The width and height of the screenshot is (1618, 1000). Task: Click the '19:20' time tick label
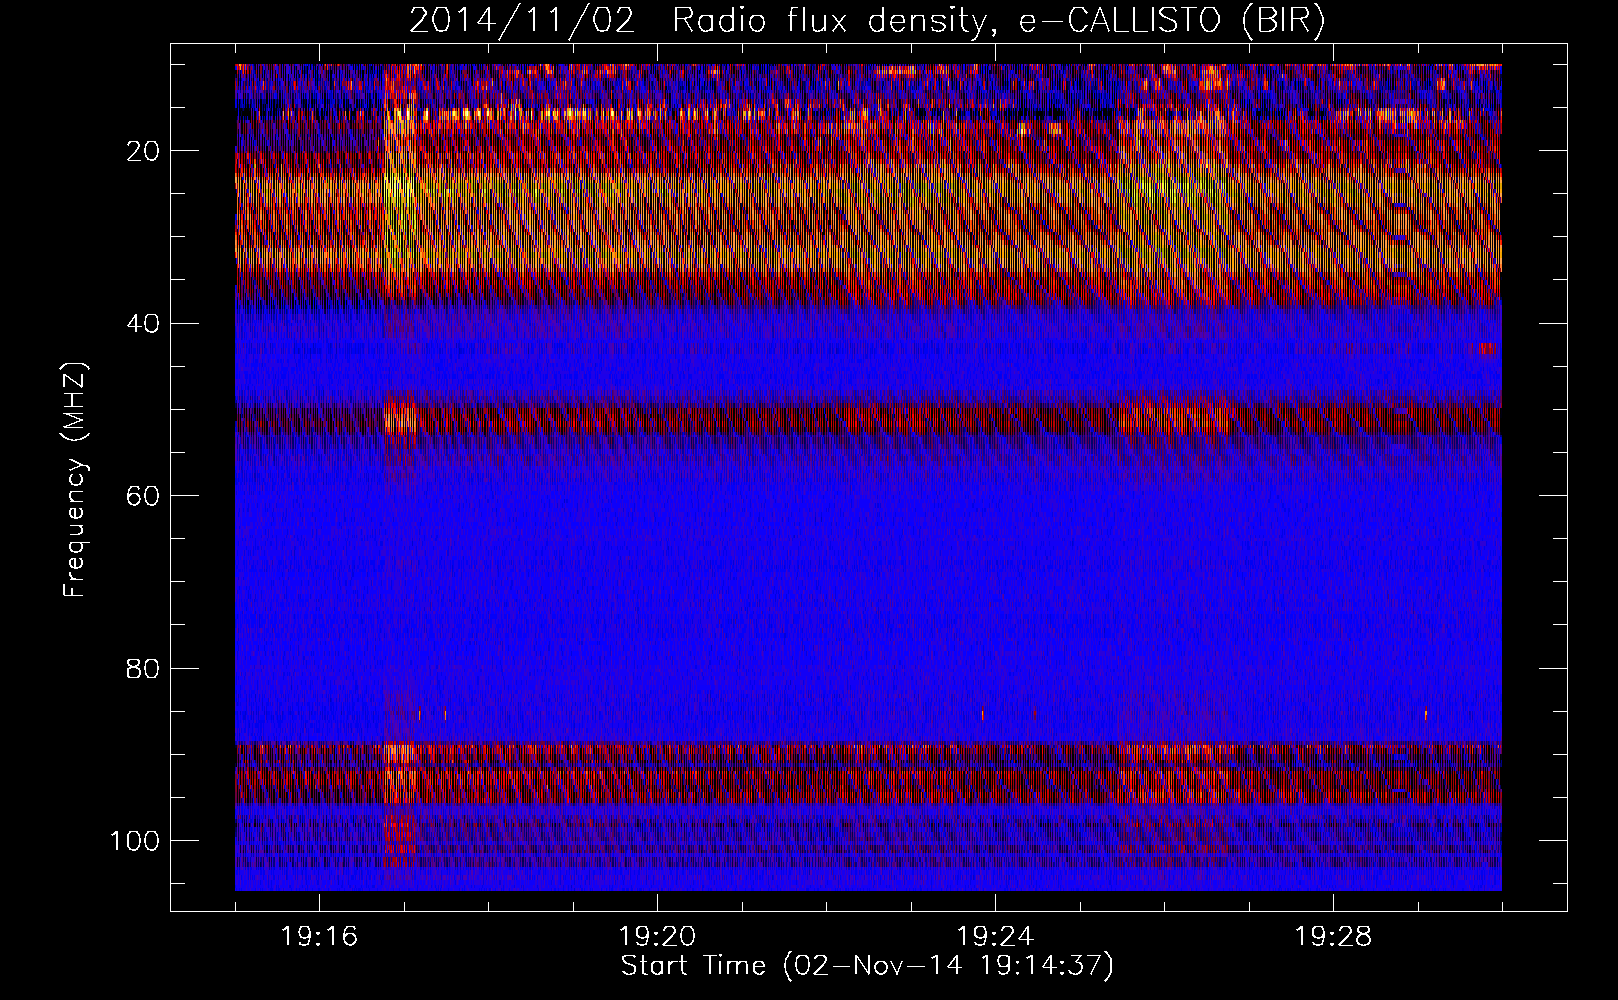[657, 937]
